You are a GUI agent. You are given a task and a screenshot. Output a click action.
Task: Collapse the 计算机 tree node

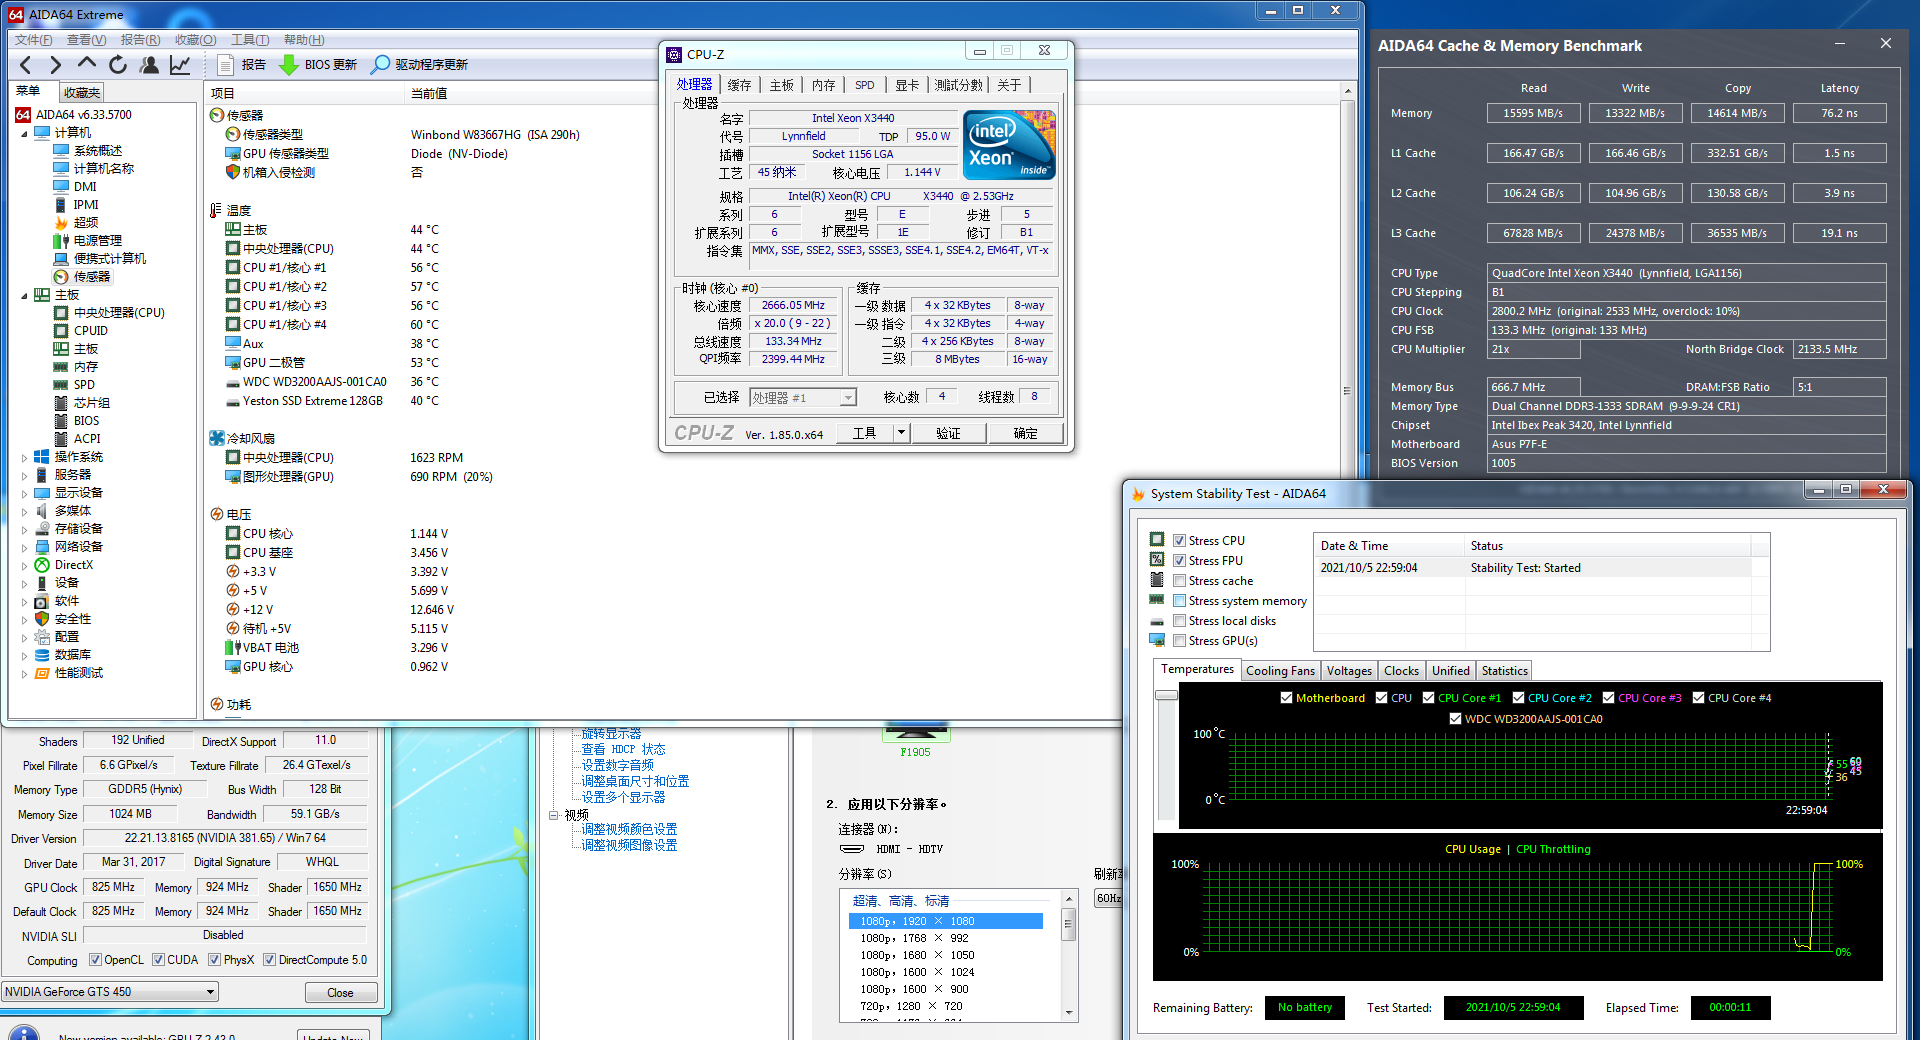25,133
